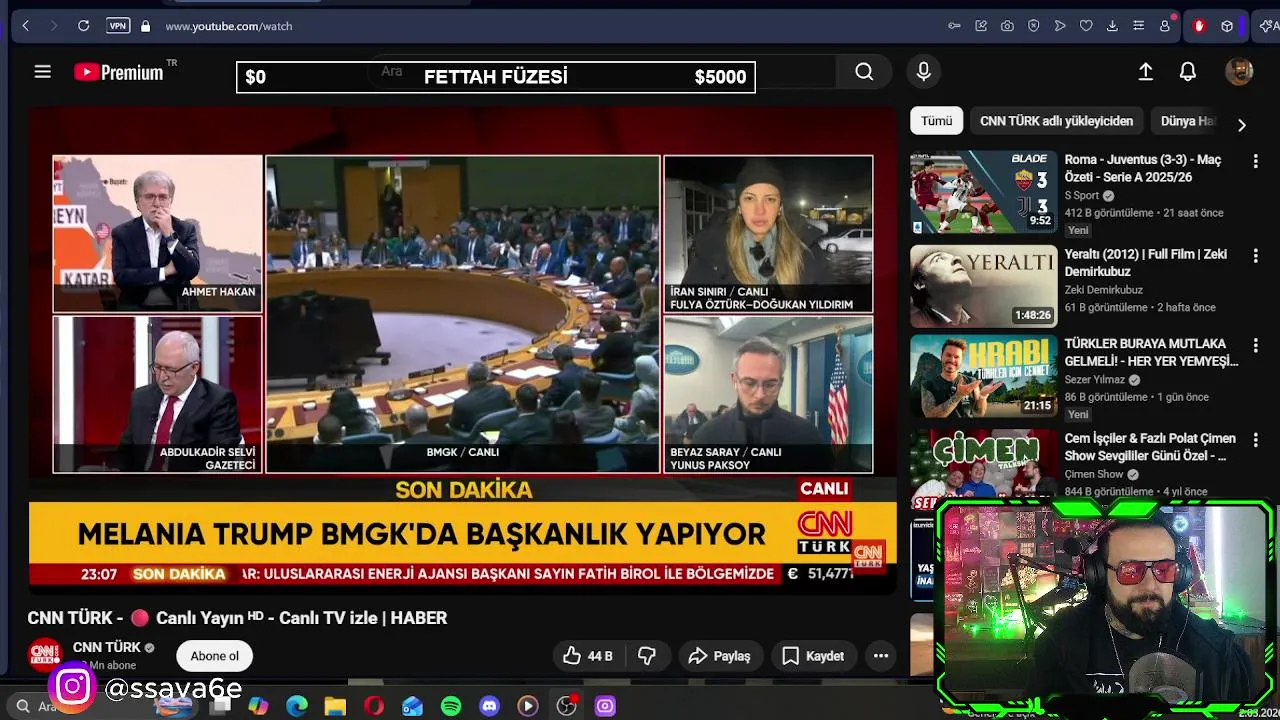Open the YouTube hamburger guide menu

pyautogui.click(x=42, y=72)
